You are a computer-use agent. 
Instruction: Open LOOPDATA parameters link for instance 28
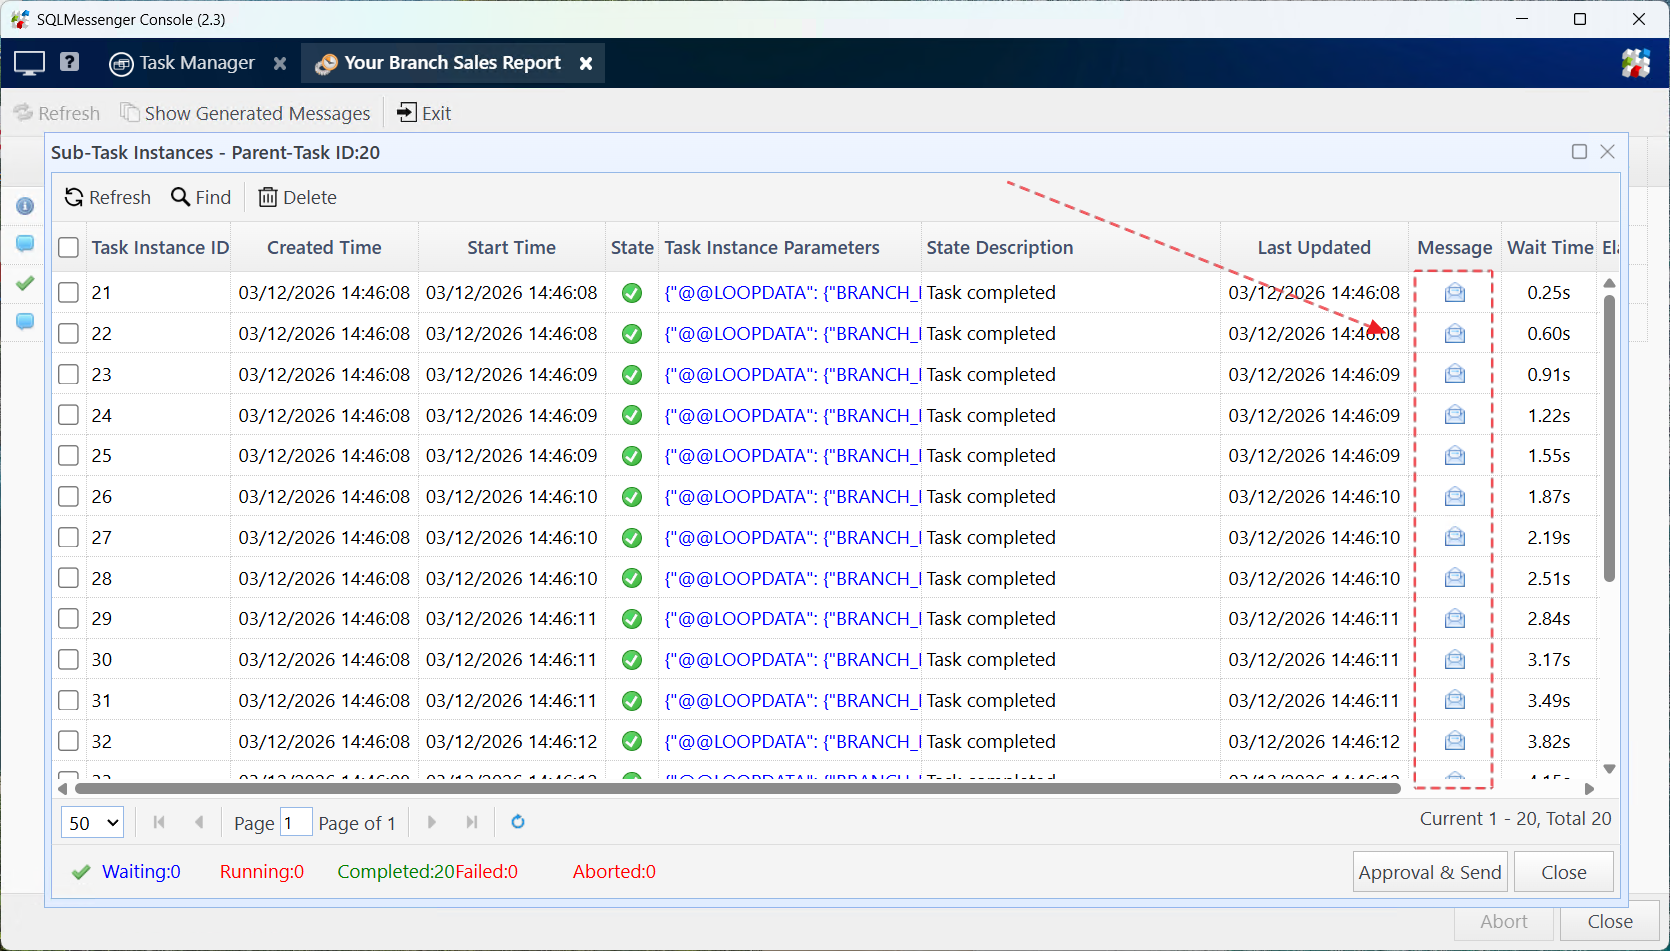pos(792,579)
